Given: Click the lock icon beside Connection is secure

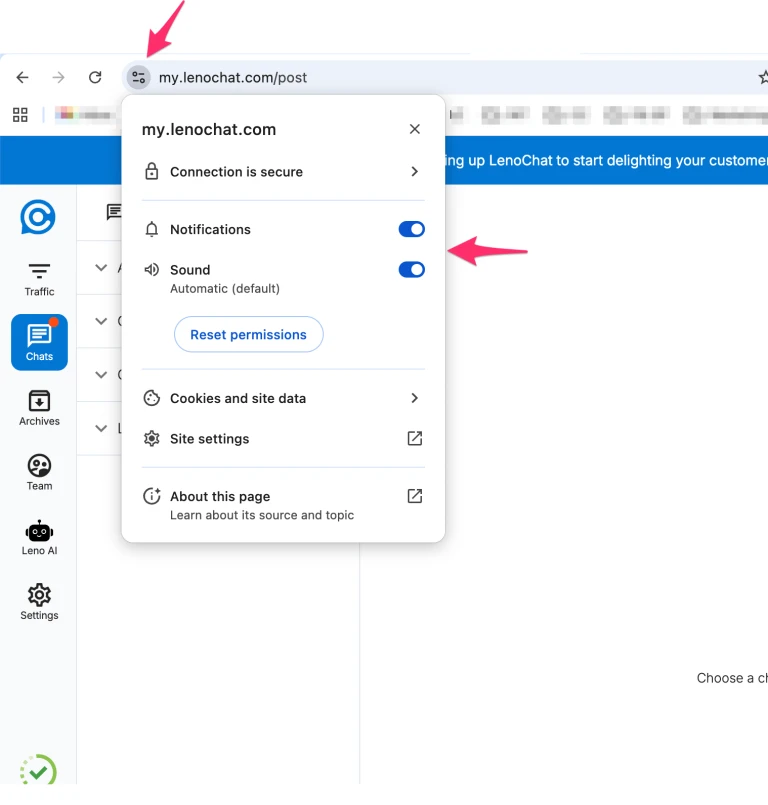Looking at the screenshot, I should point(151,171).
